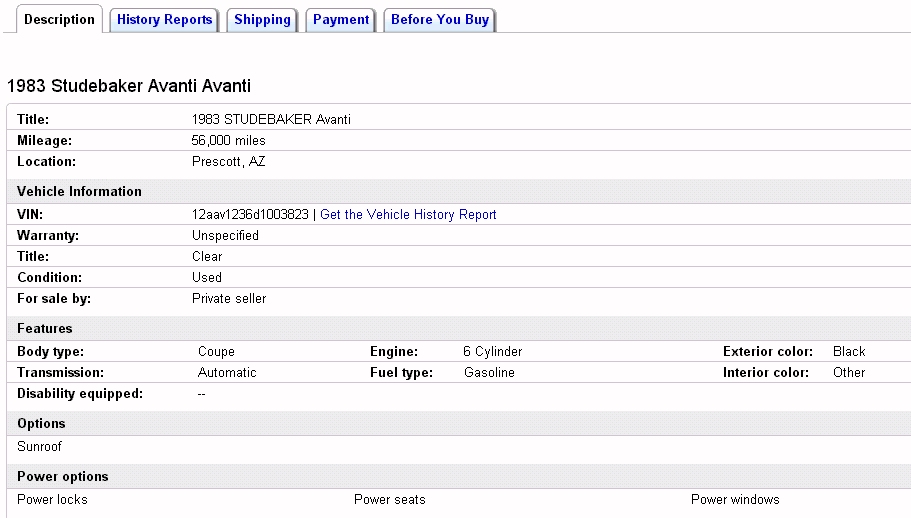
Task: Click the 56,000 miles mileage value
Action: (x=228, y=141)
